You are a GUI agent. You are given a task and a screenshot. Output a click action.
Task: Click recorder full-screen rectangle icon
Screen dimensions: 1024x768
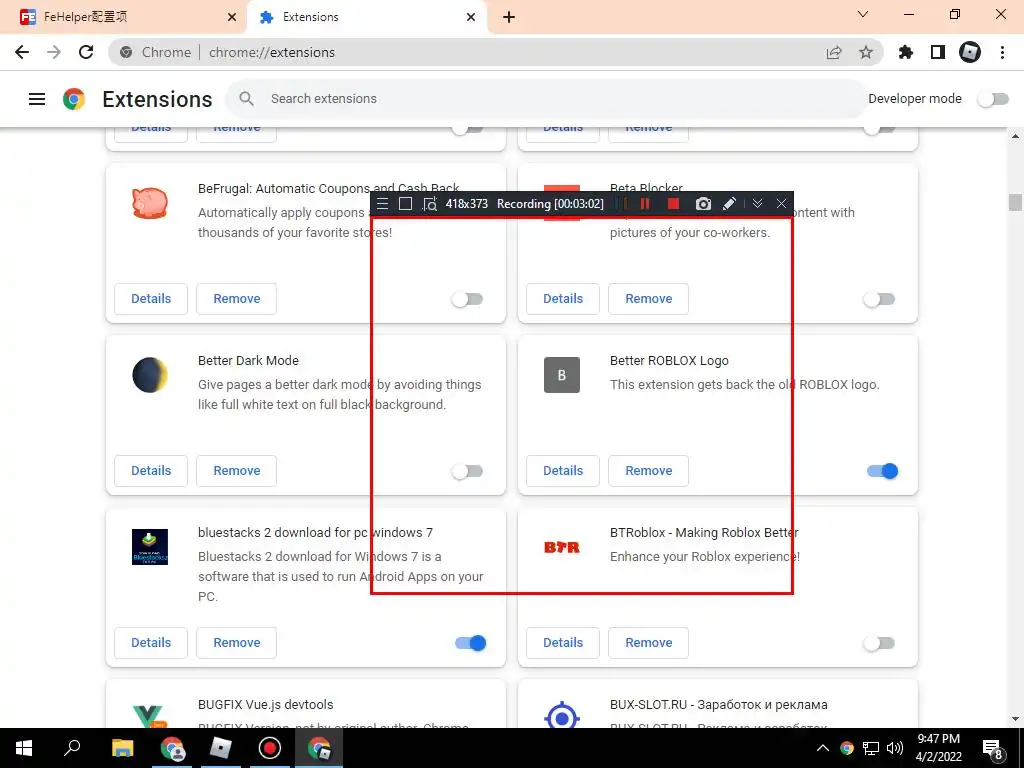coord(406,204)
